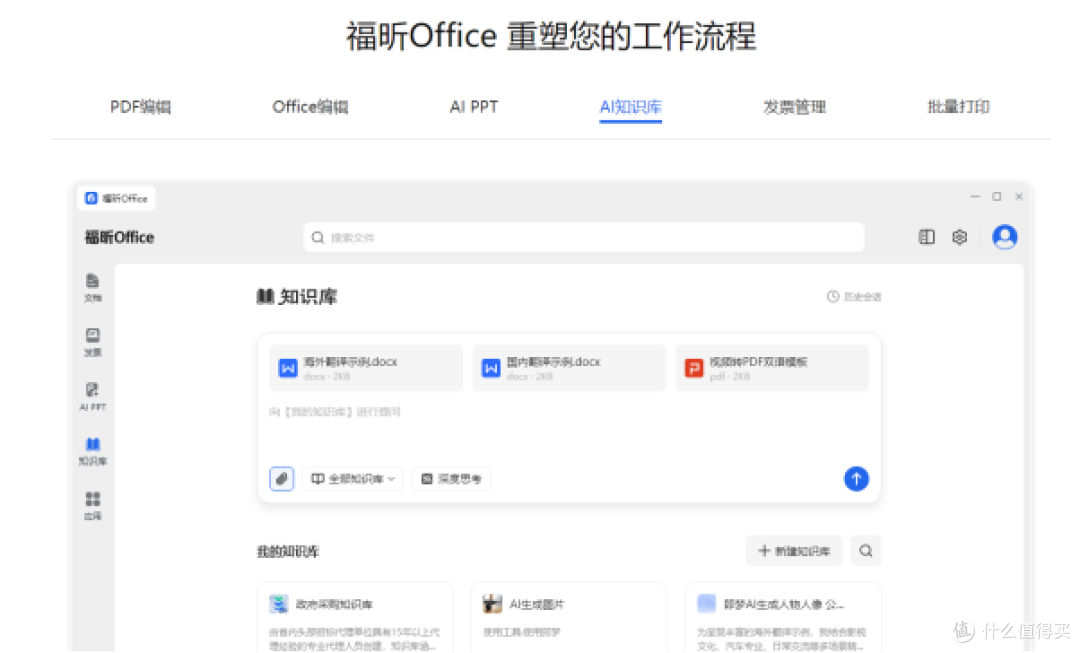Attach a file with paperclip icon
This screenshot has height=653, width=1080.
click(282, 479)
